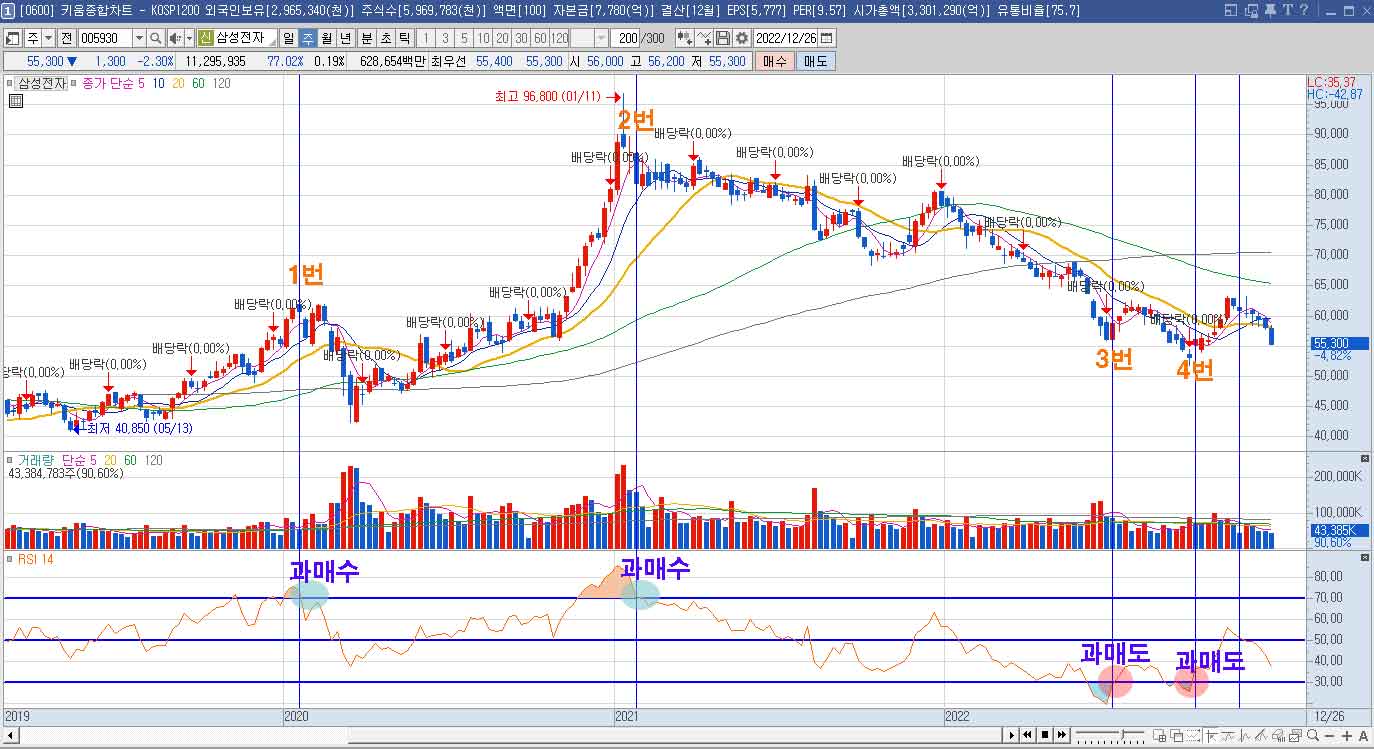Click the title bar screen copy icon
This screenshot has height=749, width=1374.
(1250, 10)
